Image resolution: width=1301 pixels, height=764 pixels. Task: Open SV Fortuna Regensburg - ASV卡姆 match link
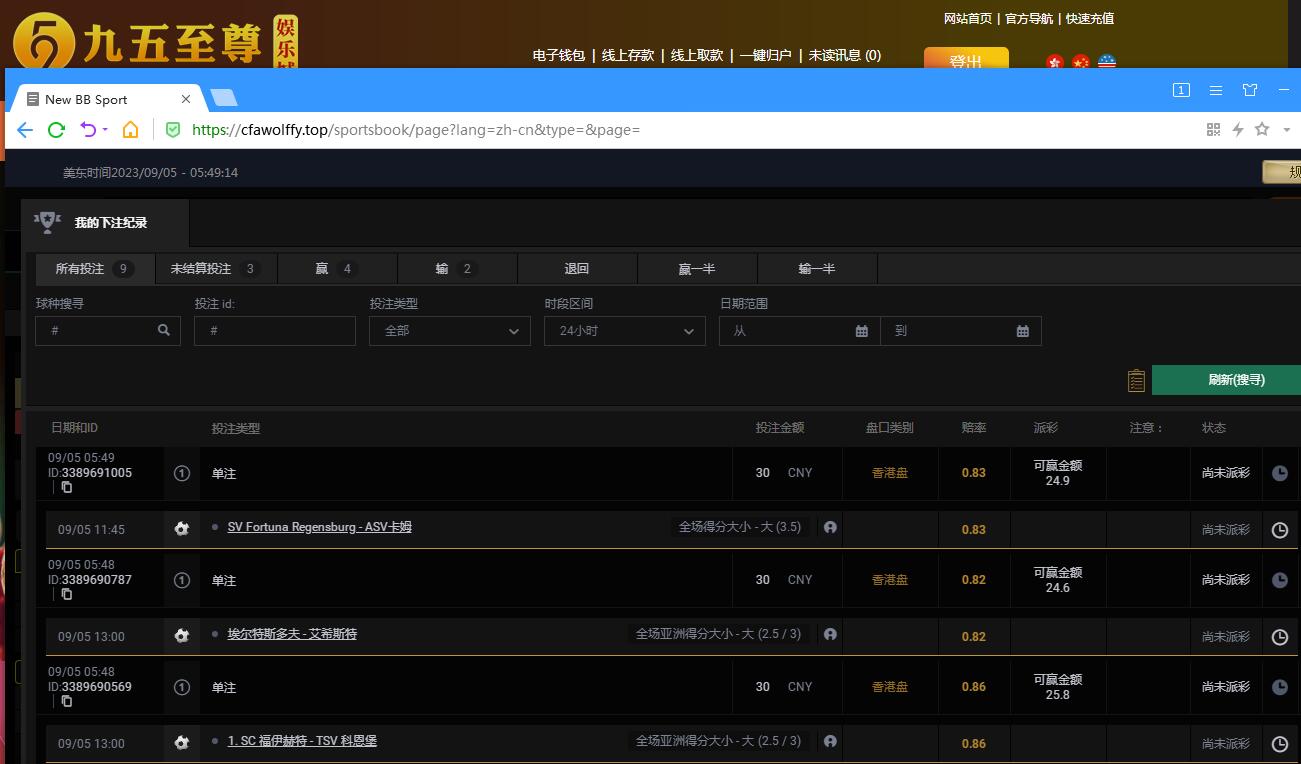click(319, 527)
